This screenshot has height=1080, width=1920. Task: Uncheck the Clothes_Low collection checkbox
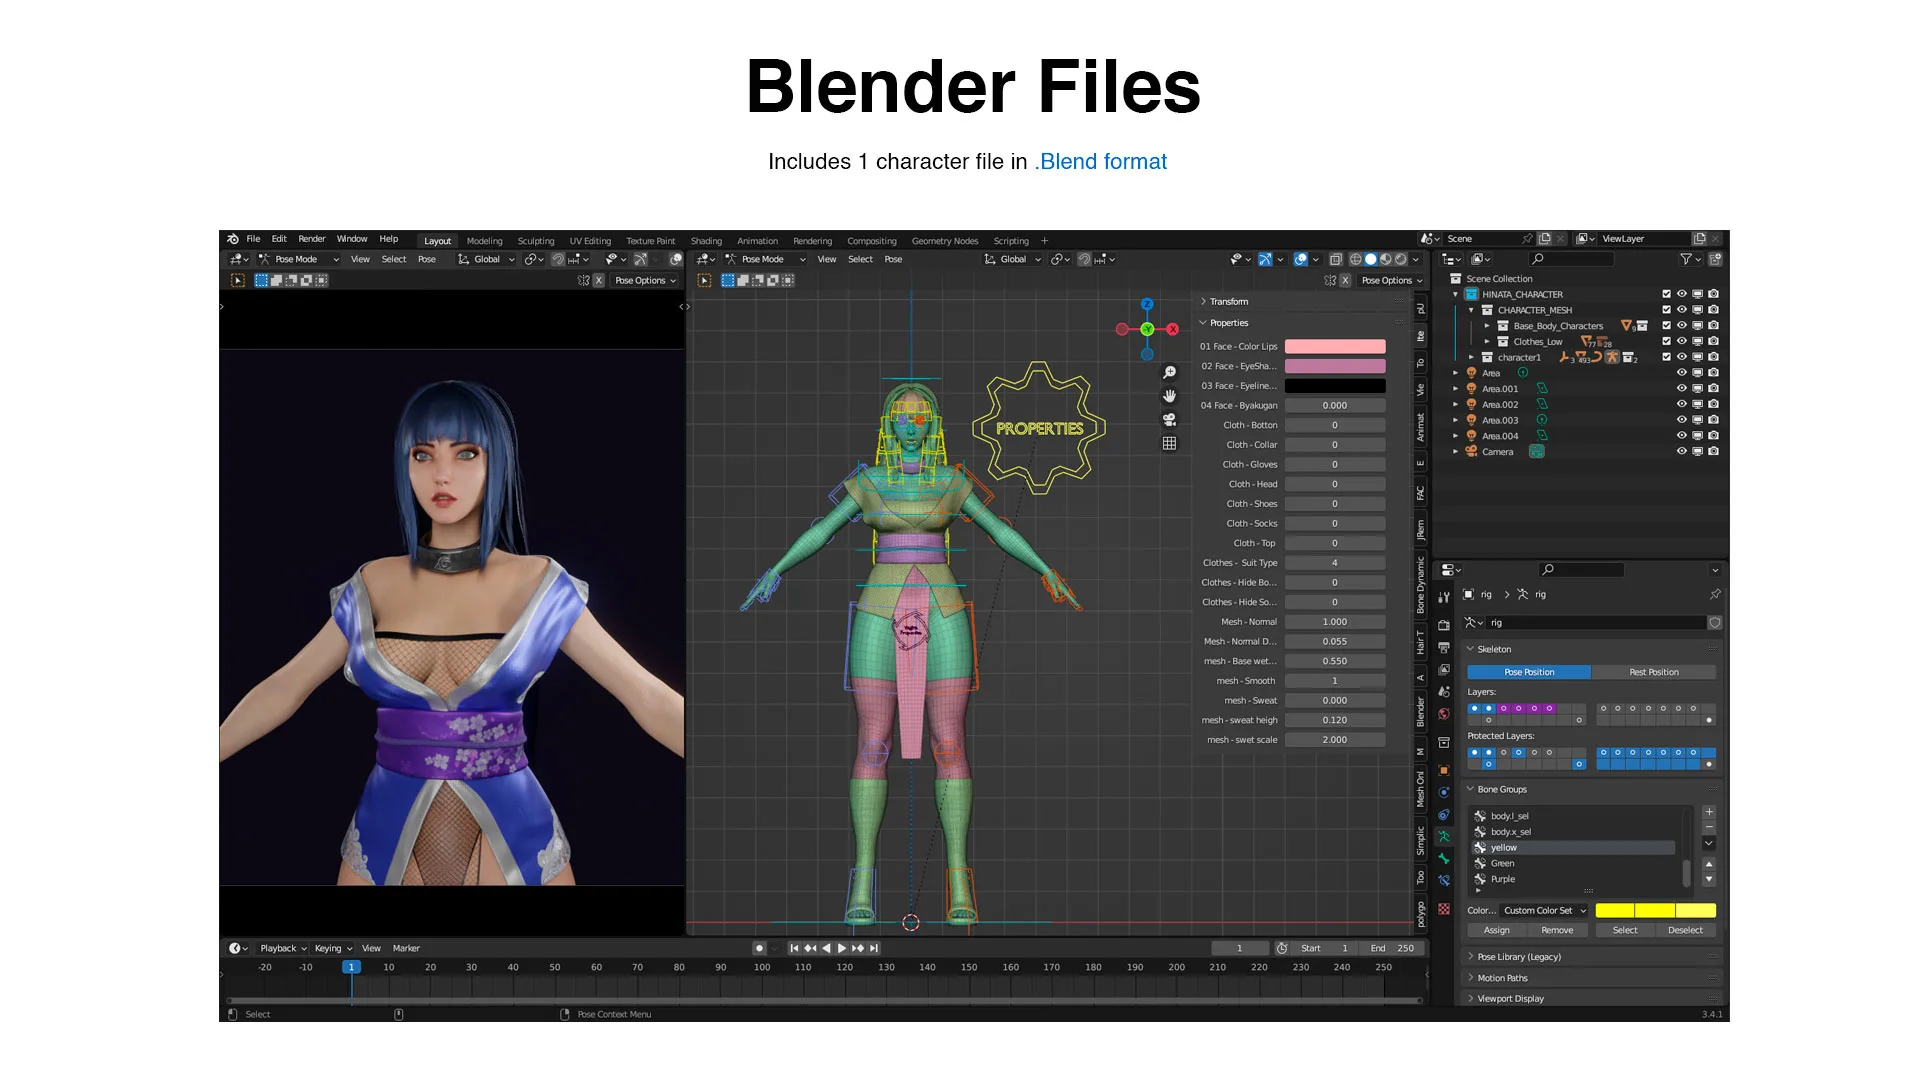tap(1665, 341)
